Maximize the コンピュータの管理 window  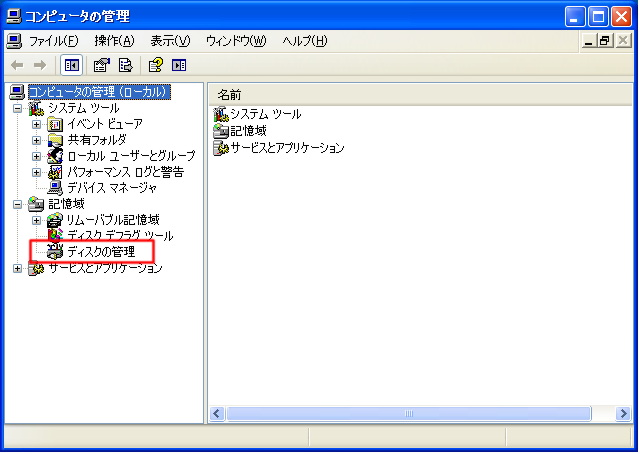tap(598, 17)
